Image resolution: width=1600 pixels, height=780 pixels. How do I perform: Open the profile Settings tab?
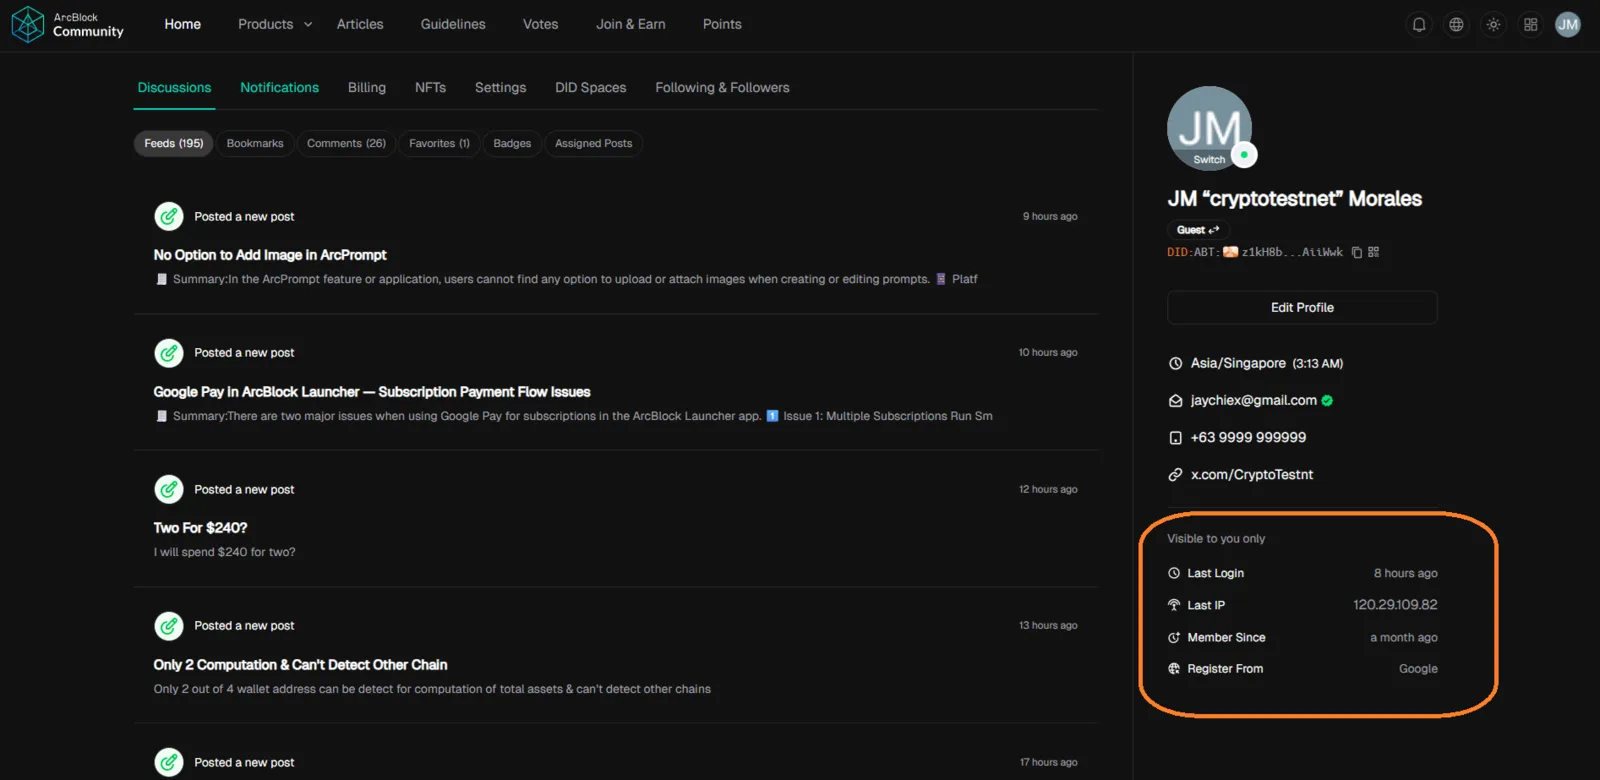pos(501,88)
